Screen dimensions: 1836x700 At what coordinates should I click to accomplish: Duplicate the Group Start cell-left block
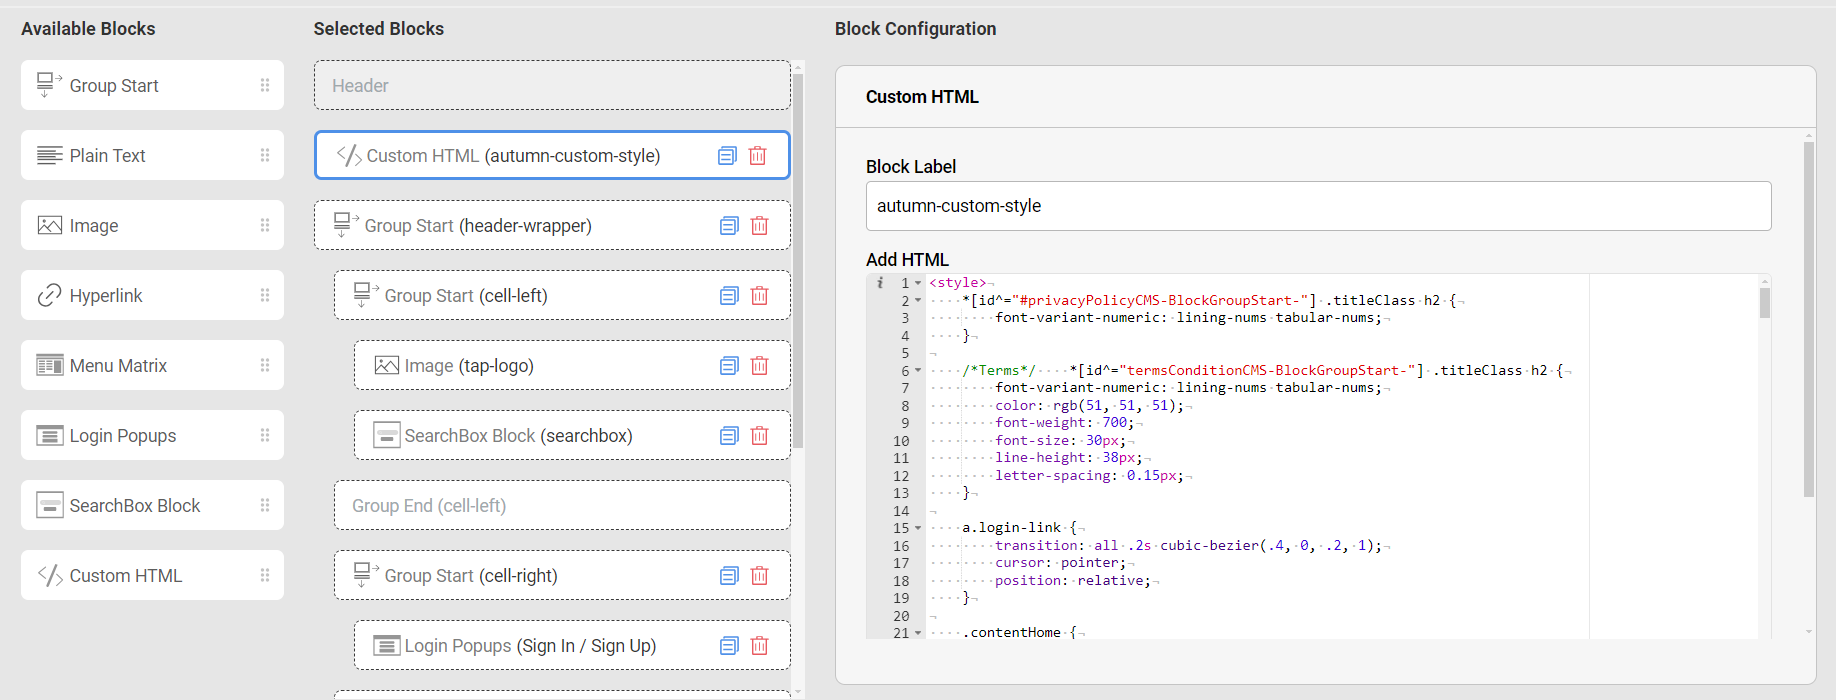729,296
